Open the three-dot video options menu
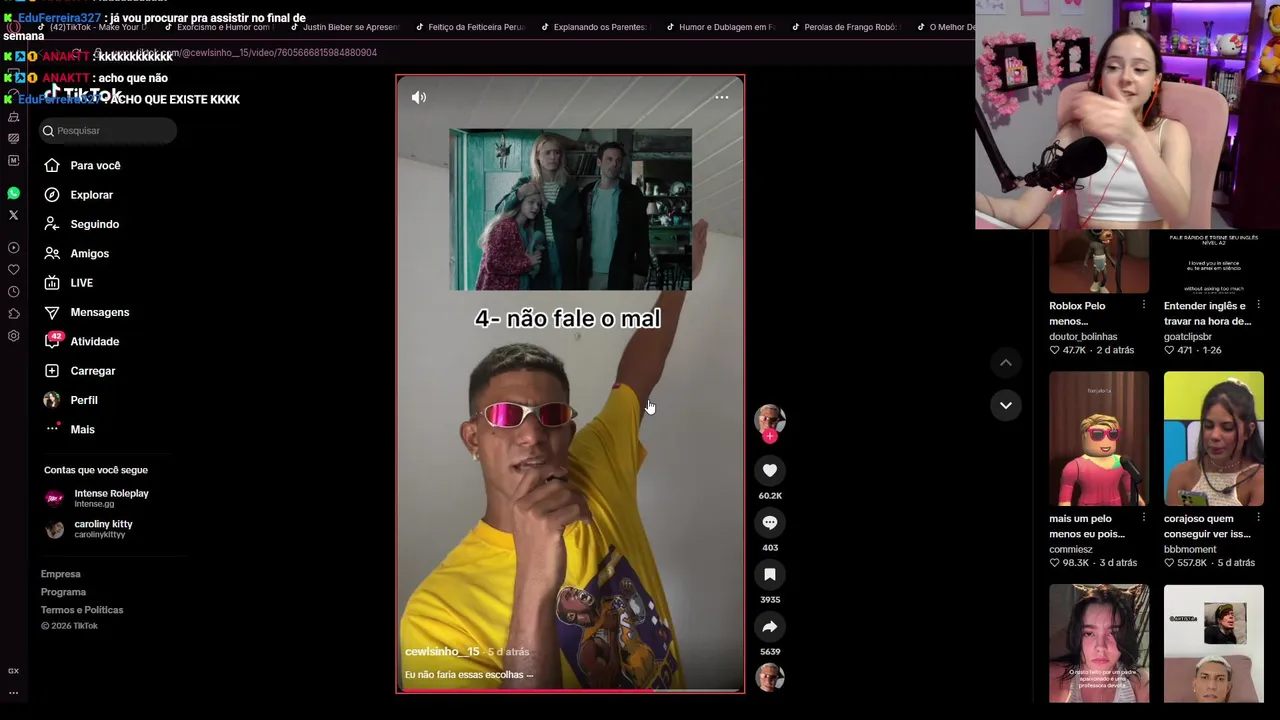 (x=722, y=97)
